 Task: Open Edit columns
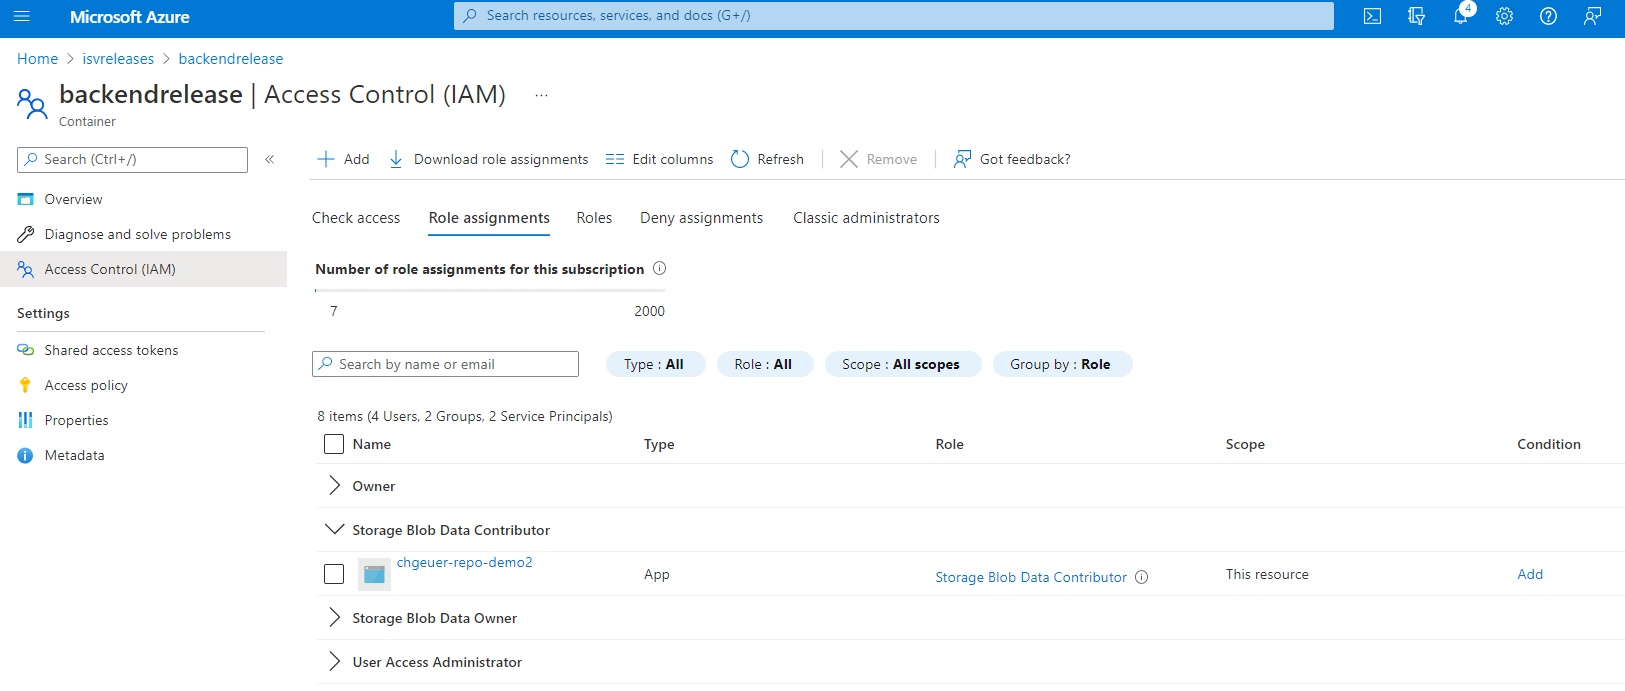pos(659,159)
